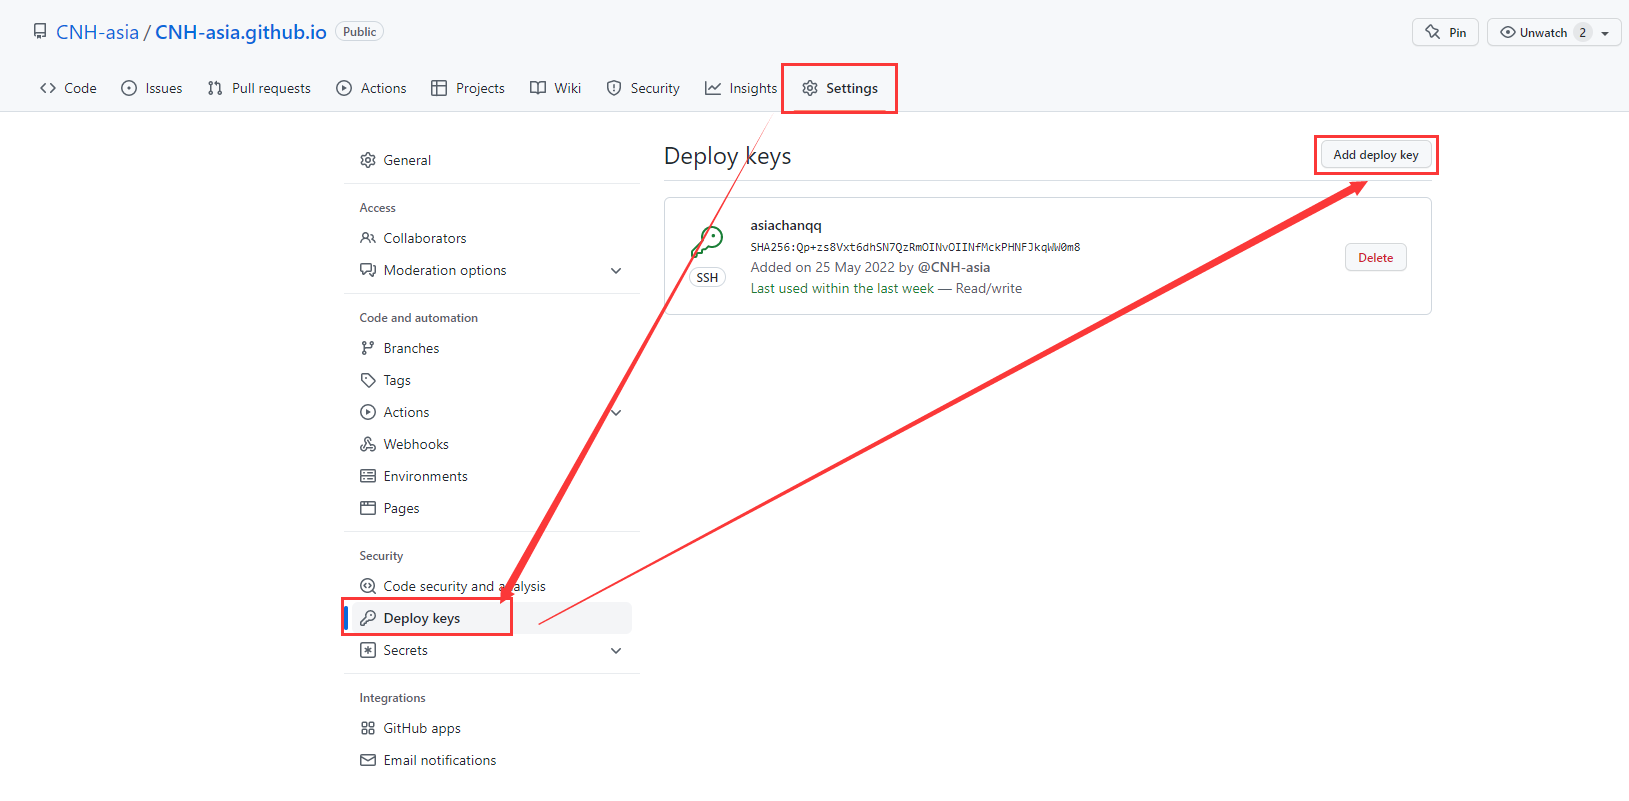Expand the Actions sidebar chevron
Image resolution: width=1629 pixels, height=801 pixels.
[x=616, y=412]
